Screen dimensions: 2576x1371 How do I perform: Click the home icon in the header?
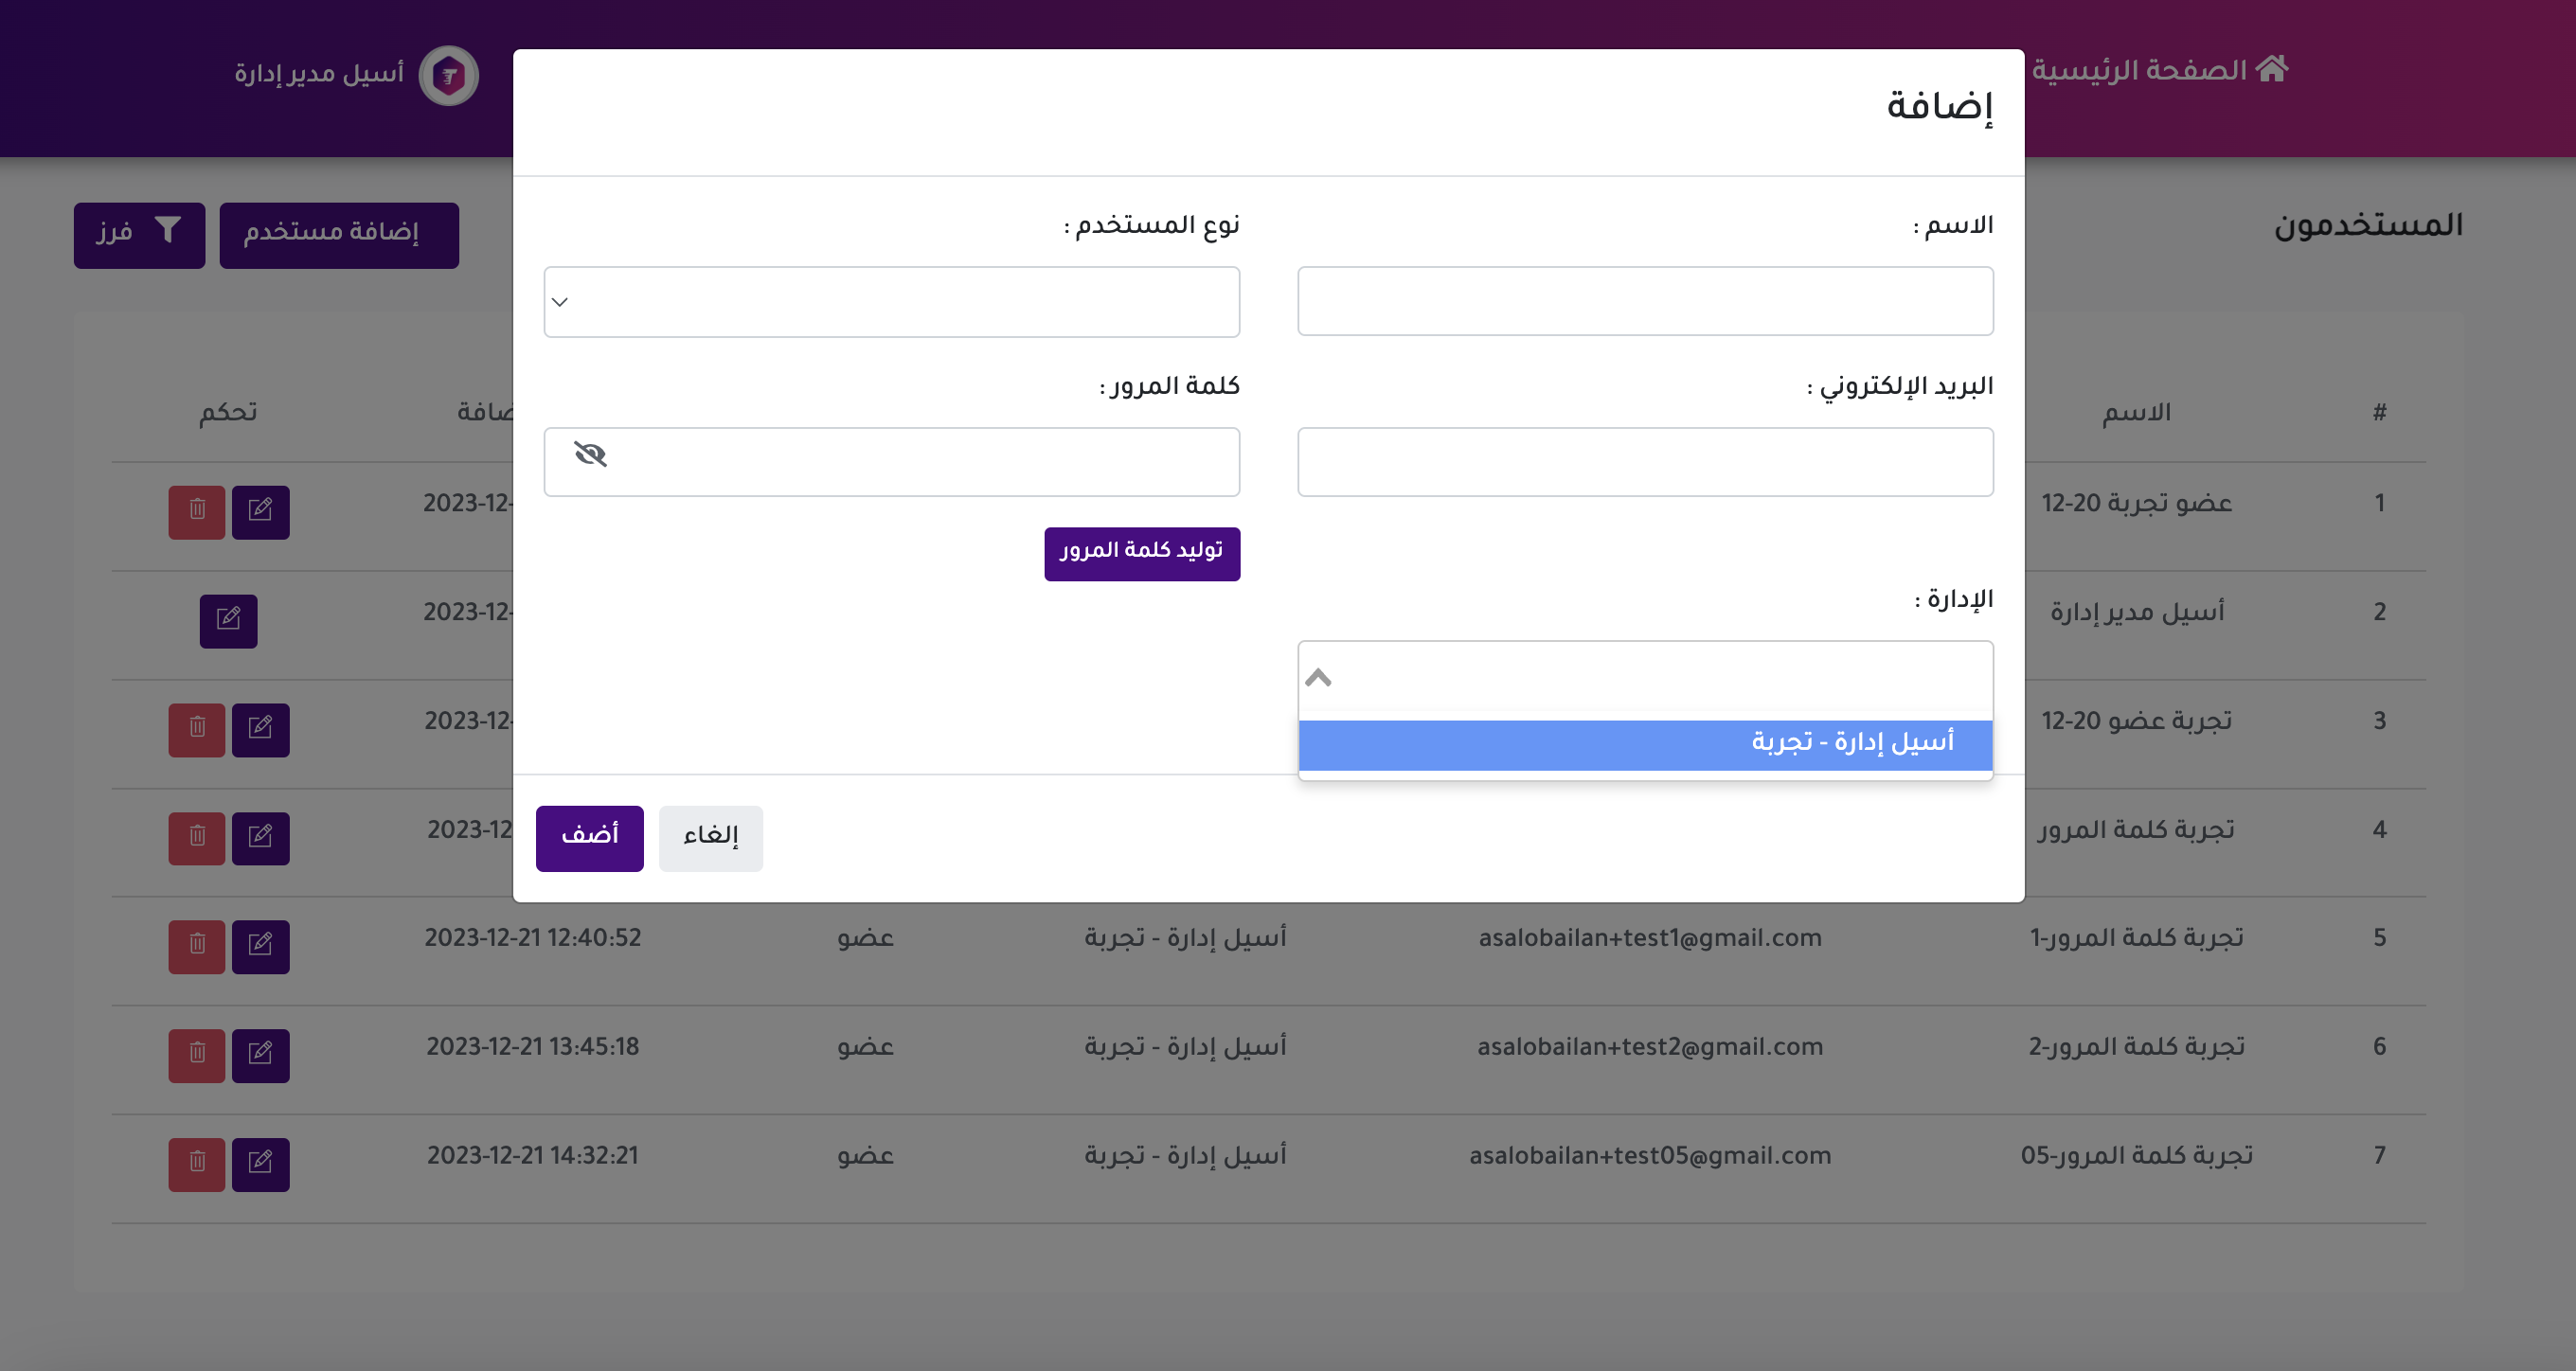click(x=2271, y=69)
